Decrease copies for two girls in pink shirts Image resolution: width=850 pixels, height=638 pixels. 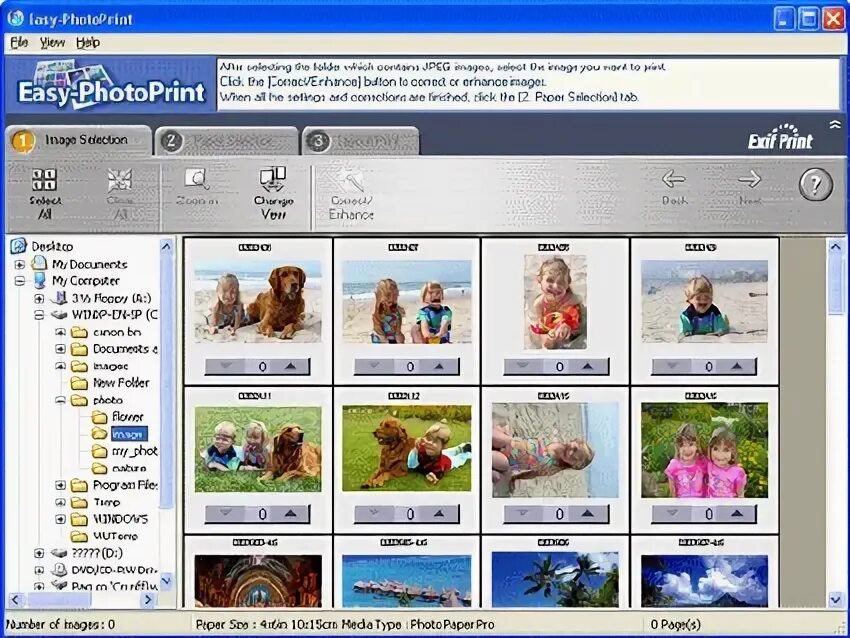(x=672, y=513)
